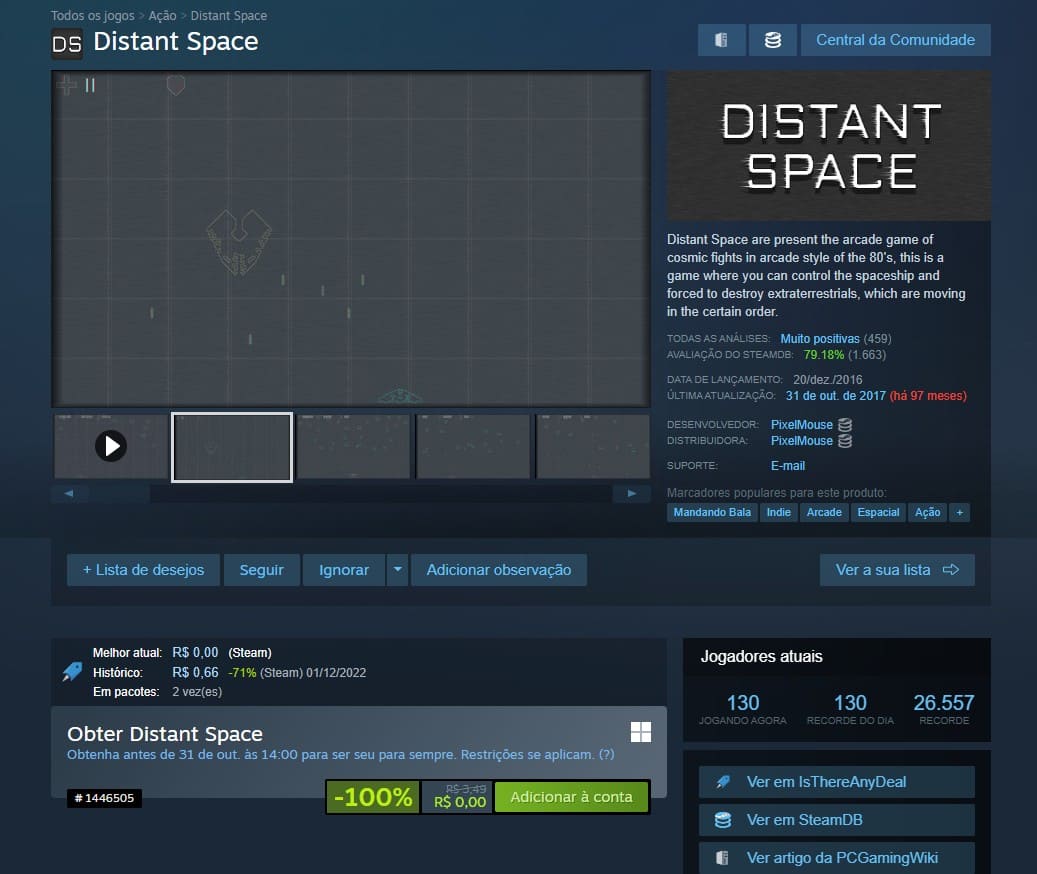The image size is (1037, 874).
Task: Play the trailer video thumbnail
Action: [x=111, y=446]
